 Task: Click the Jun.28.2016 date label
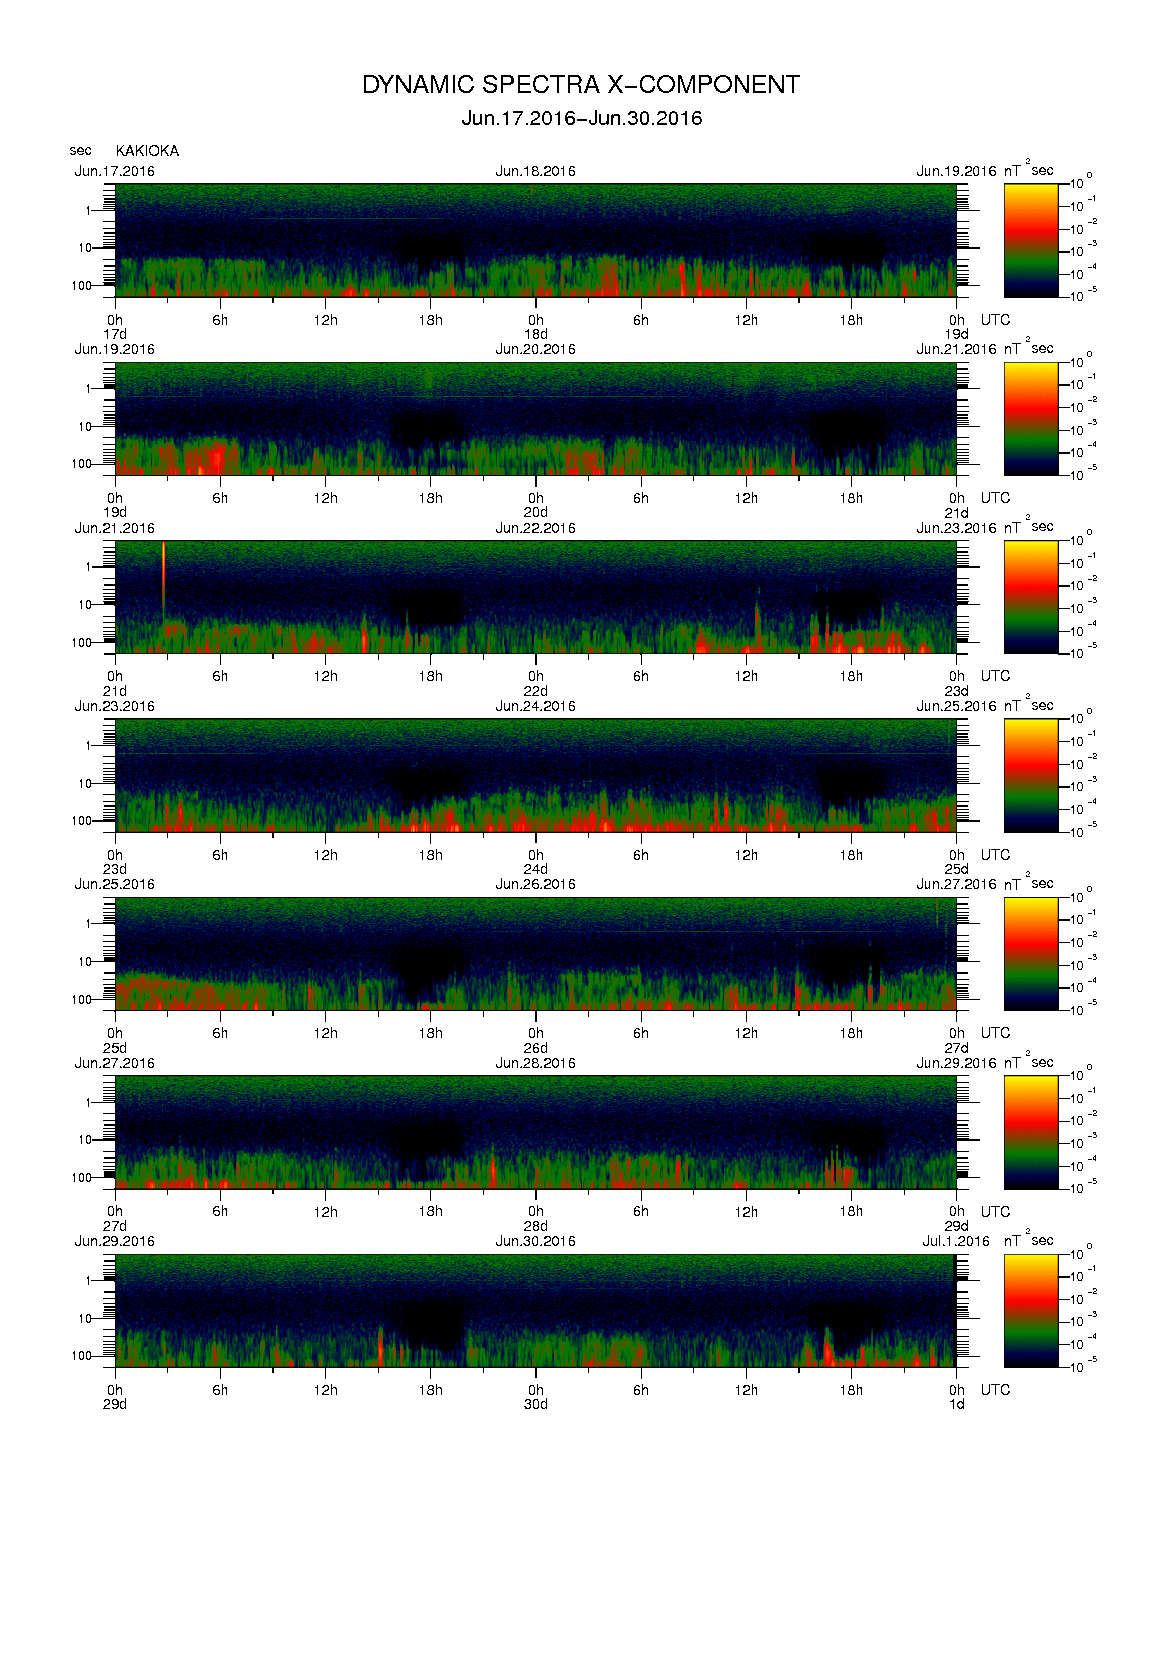536,1063
